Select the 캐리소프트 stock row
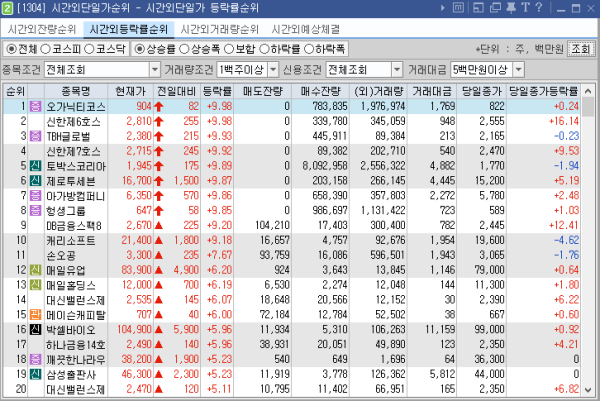Viewport: 600px width, 401px height. click(x=292, y=240)
